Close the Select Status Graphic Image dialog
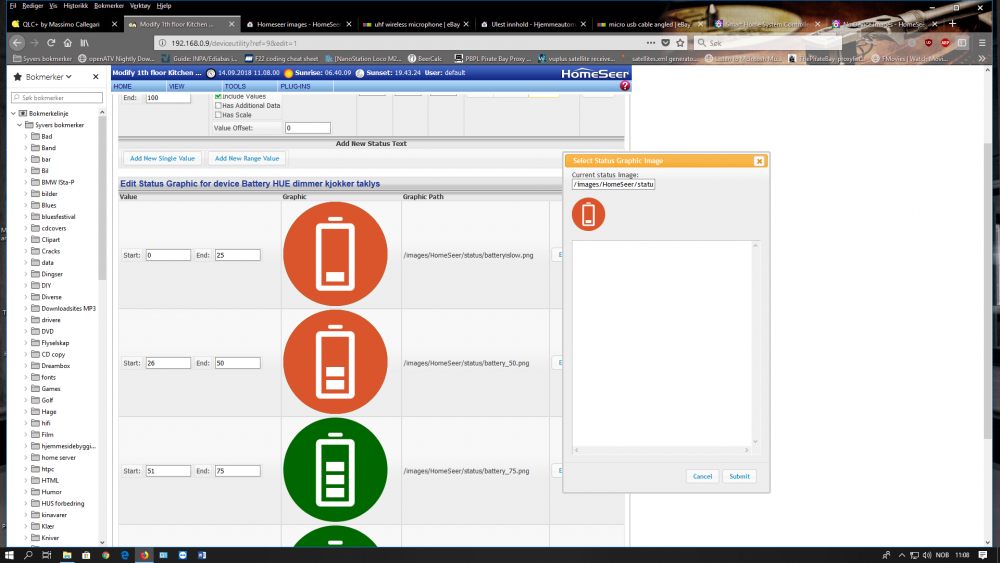 [x=759, y=160]
